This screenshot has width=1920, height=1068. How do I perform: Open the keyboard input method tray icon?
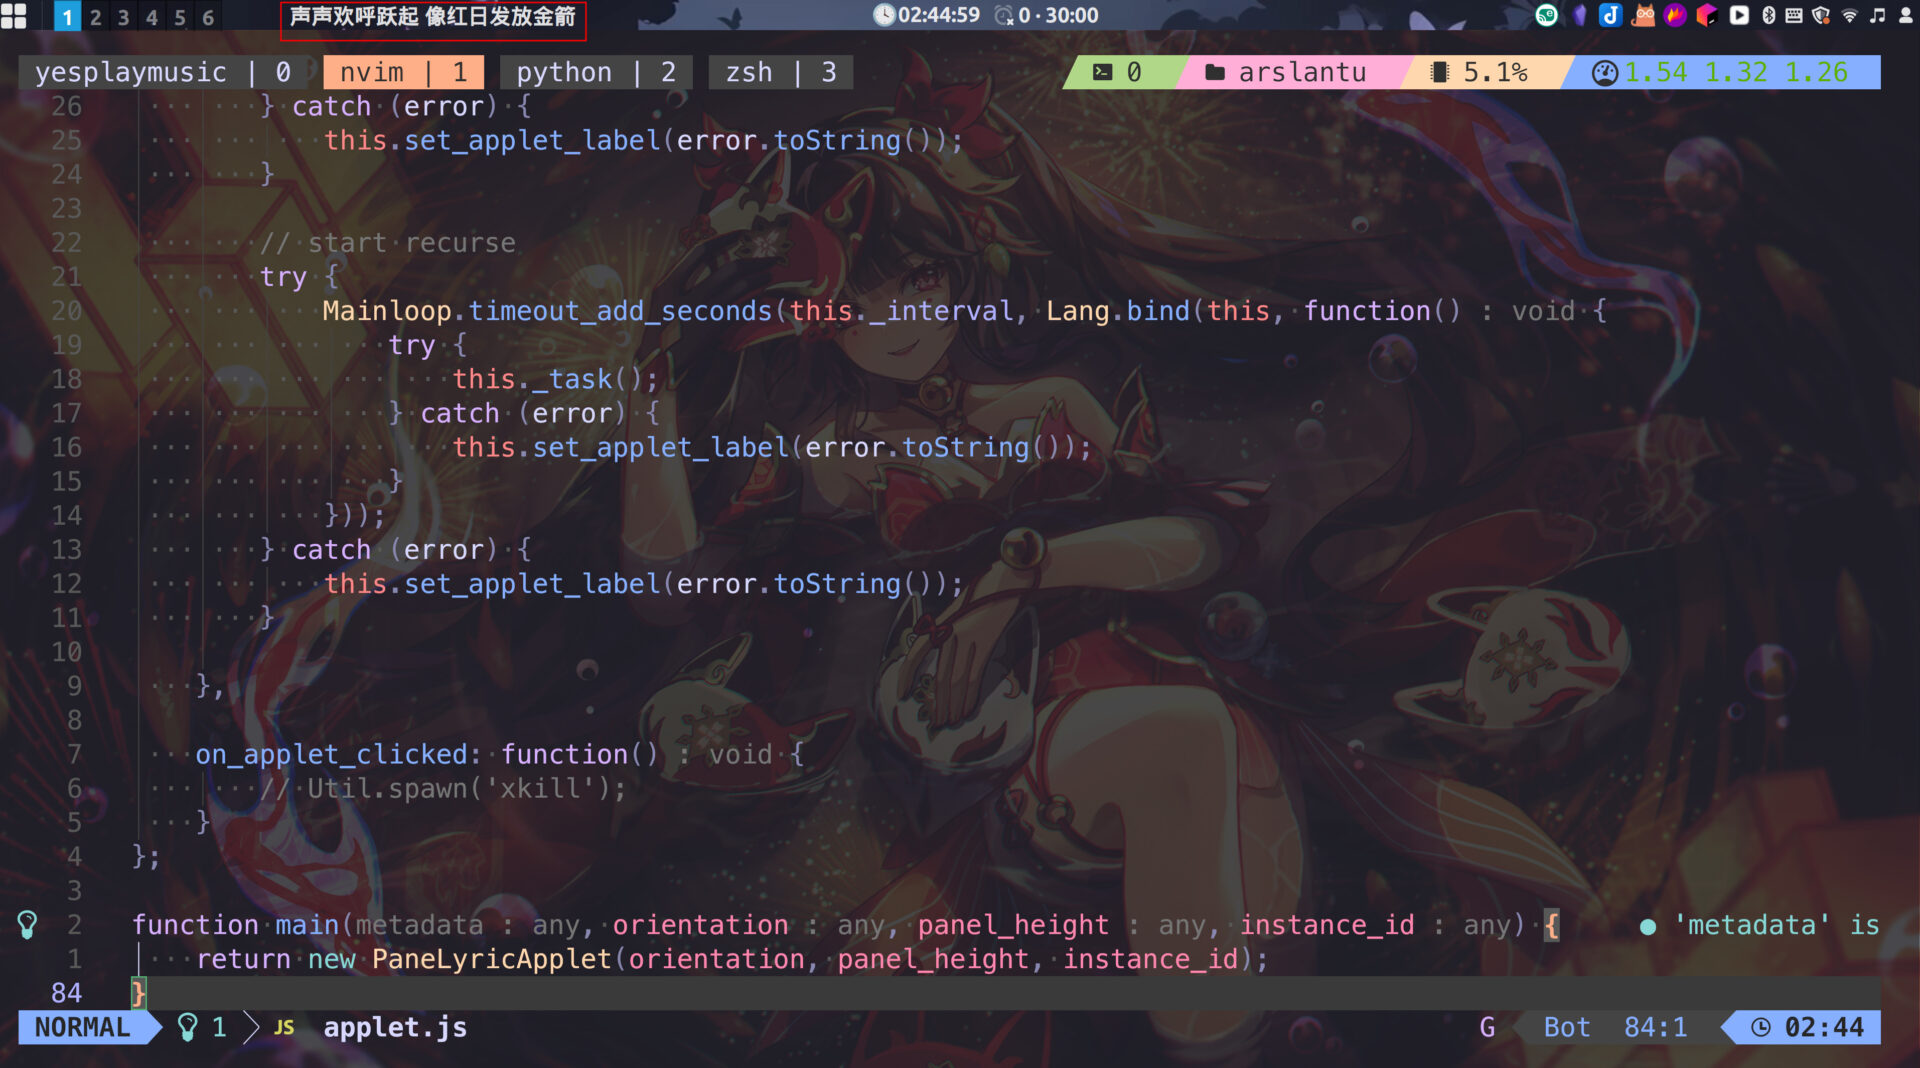(1794, 15)
